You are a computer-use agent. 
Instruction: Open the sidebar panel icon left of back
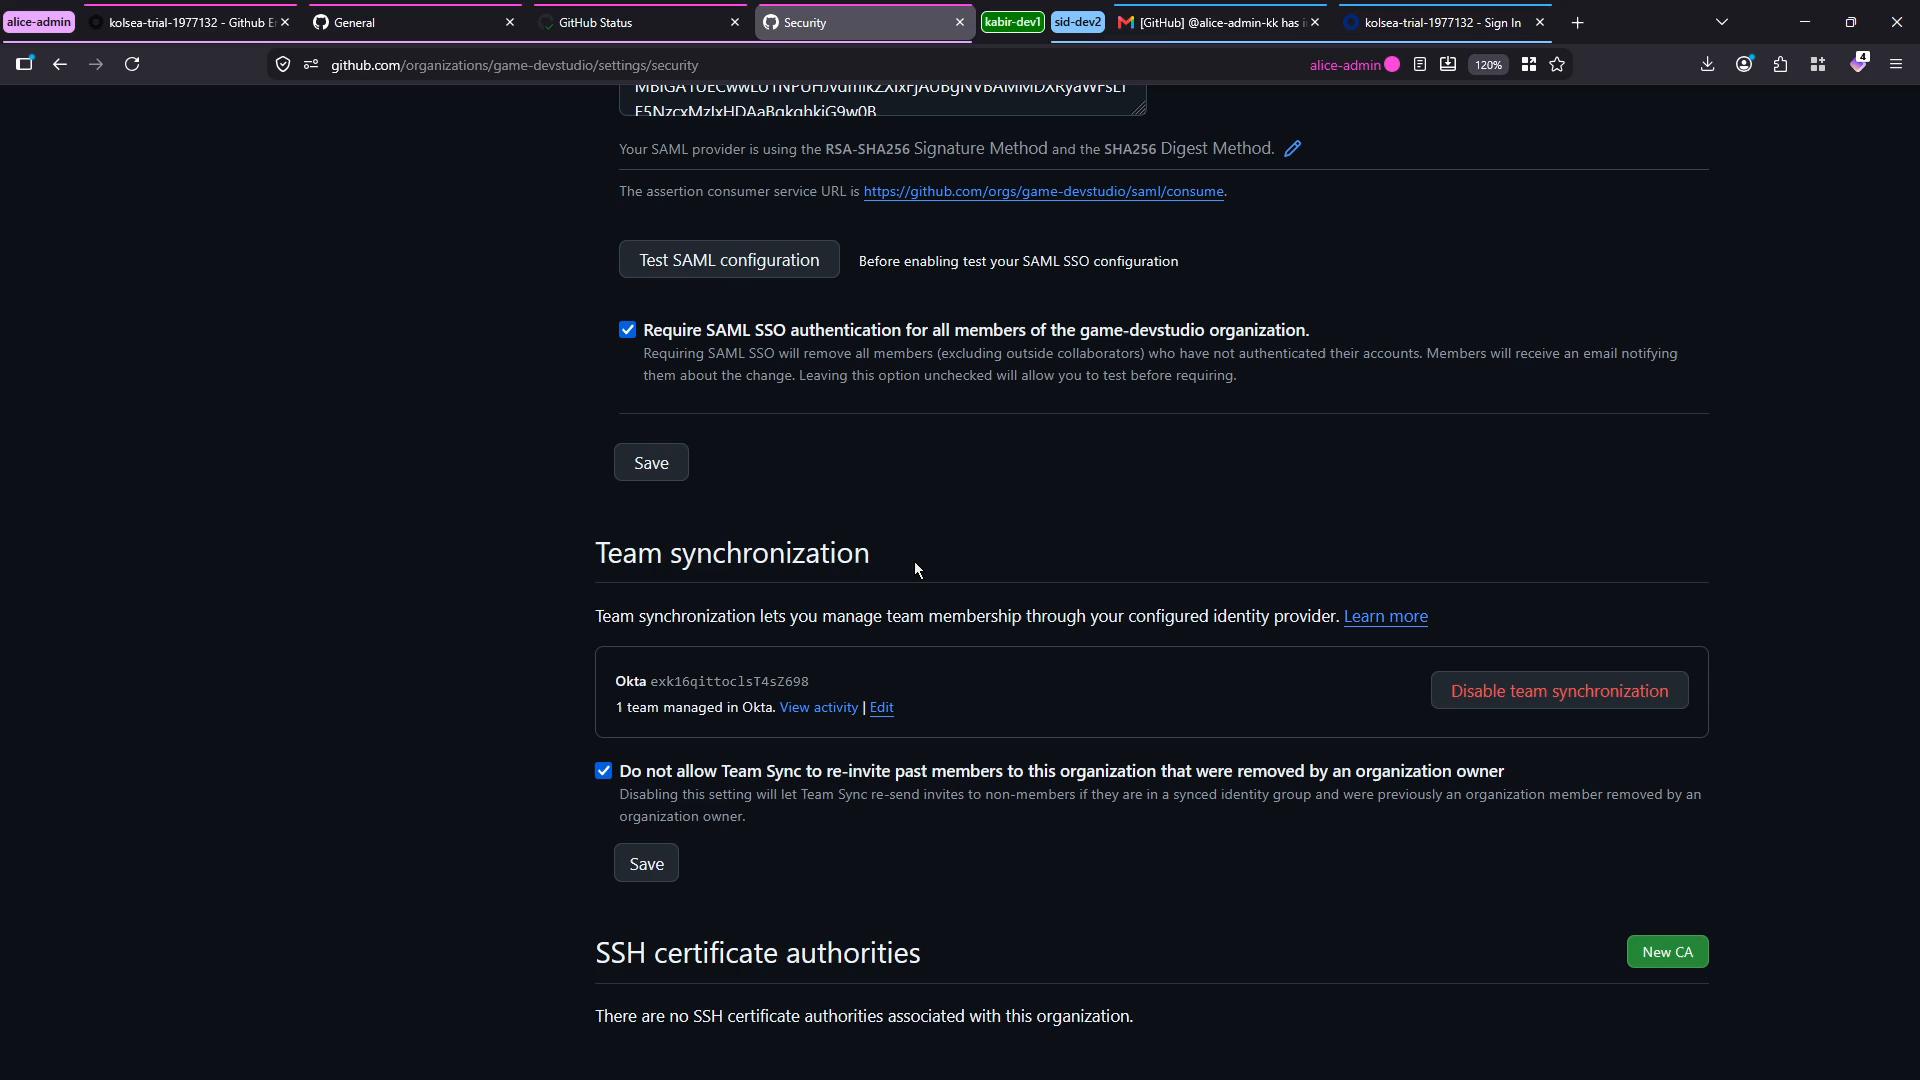point(24,65)
